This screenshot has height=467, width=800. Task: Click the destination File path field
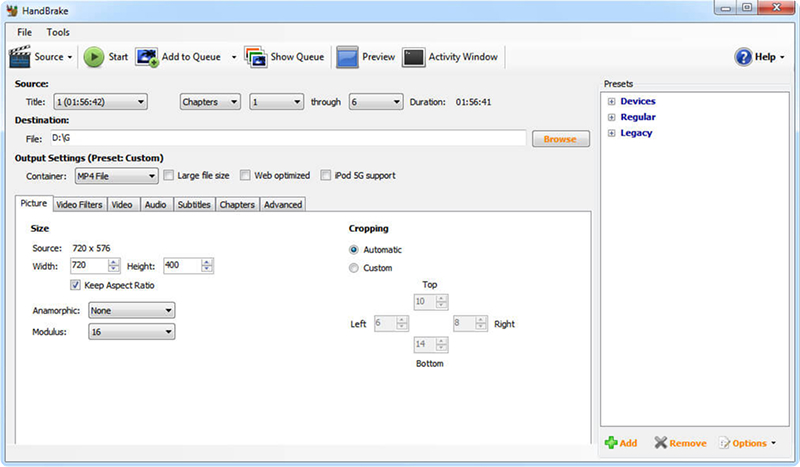click(x=288, y=138)
